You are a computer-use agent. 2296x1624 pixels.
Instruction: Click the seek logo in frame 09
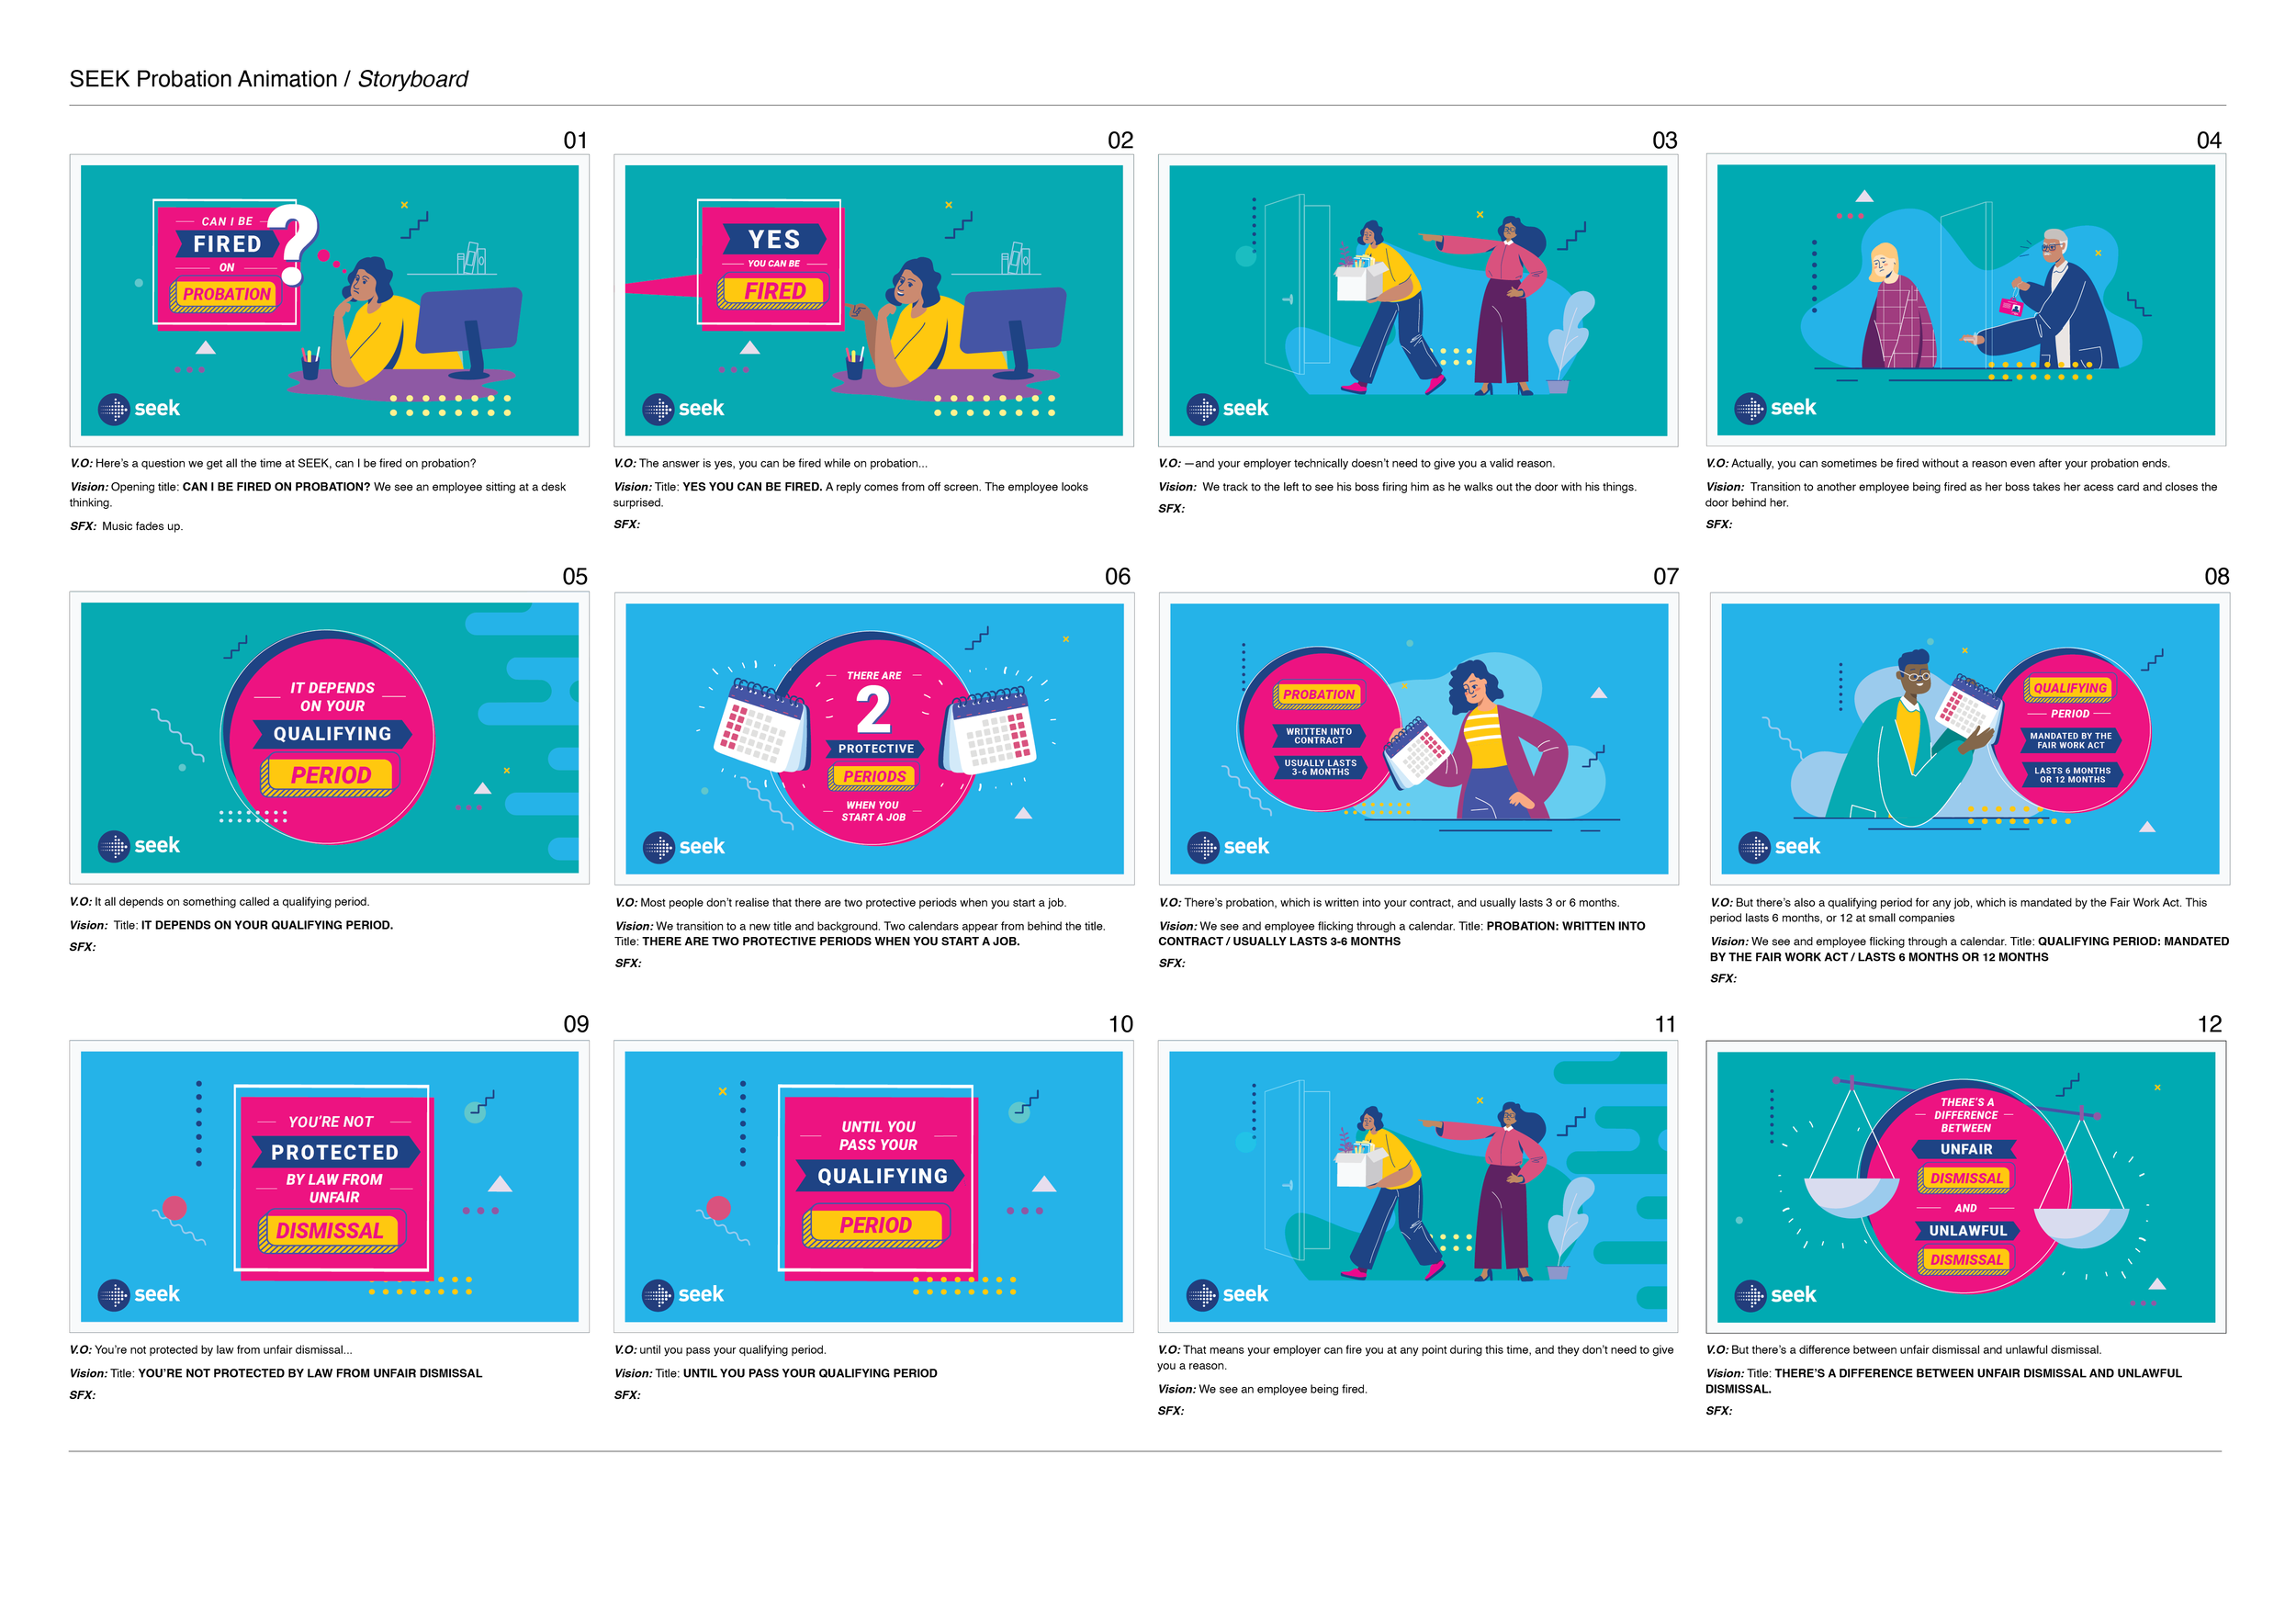click(139, 1294)
